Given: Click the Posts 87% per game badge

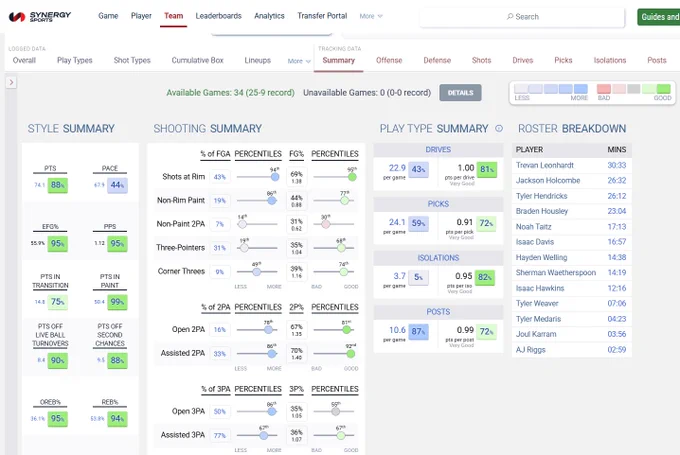Looking at the screenshot, I should pyautogui.click(x=418, y=332).
